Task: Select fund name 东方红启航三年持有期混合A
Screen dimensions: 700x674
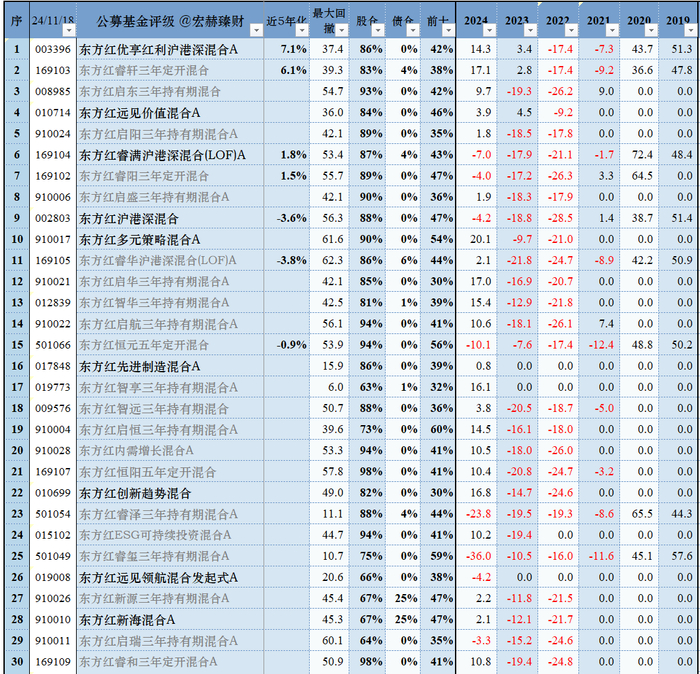Action: pyautogui.click(x=158, y=324)
